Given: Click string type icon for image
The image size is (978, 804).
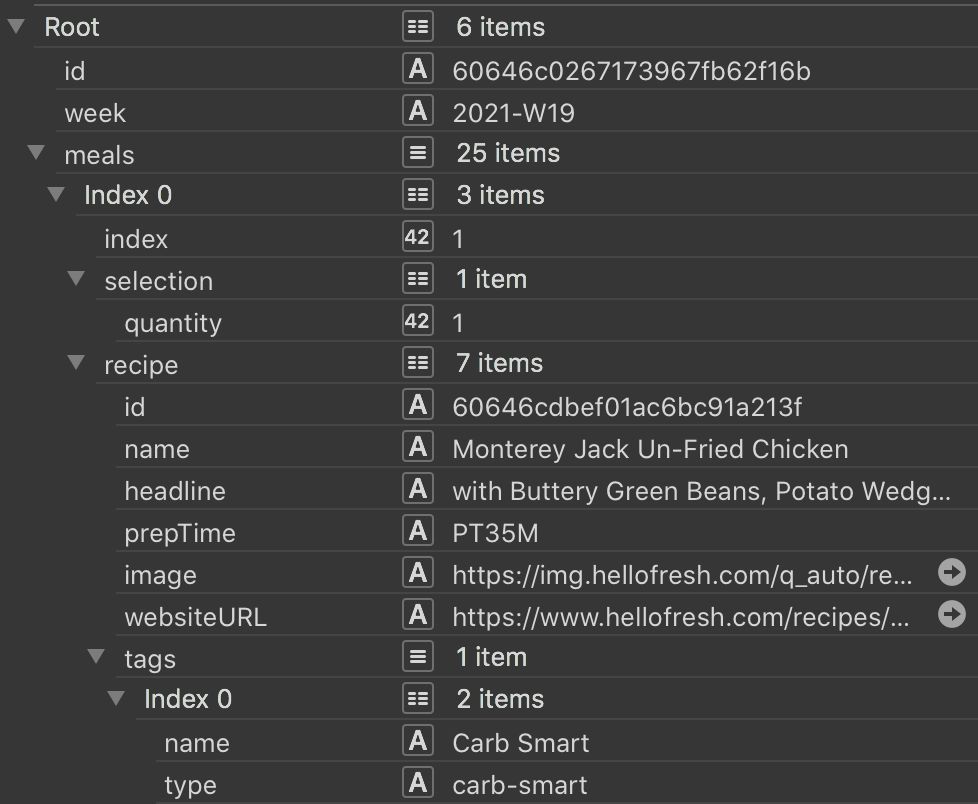Looking at the screenshot, I should click(417, 573).
